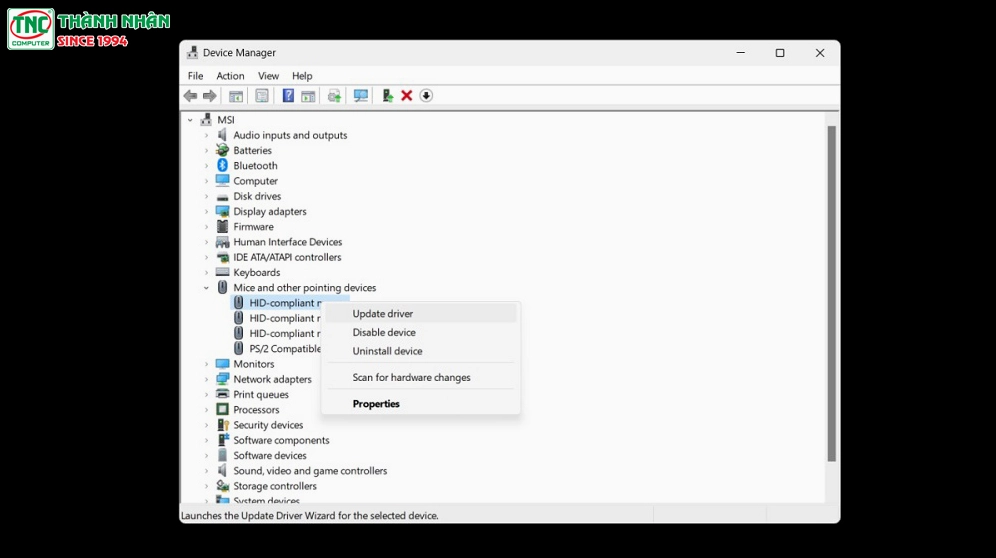Click Properties in the context menu
The image size is (996, 558).
[x=376, y=404]
